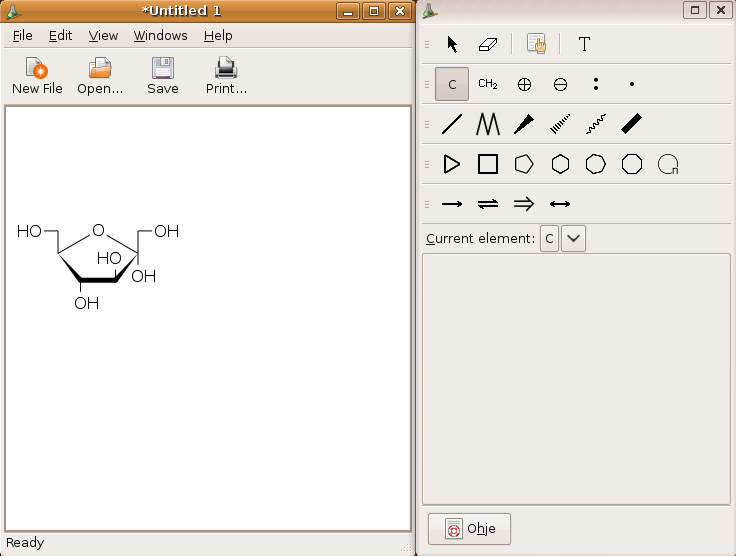Choose the squiggle bond tool

595,124
